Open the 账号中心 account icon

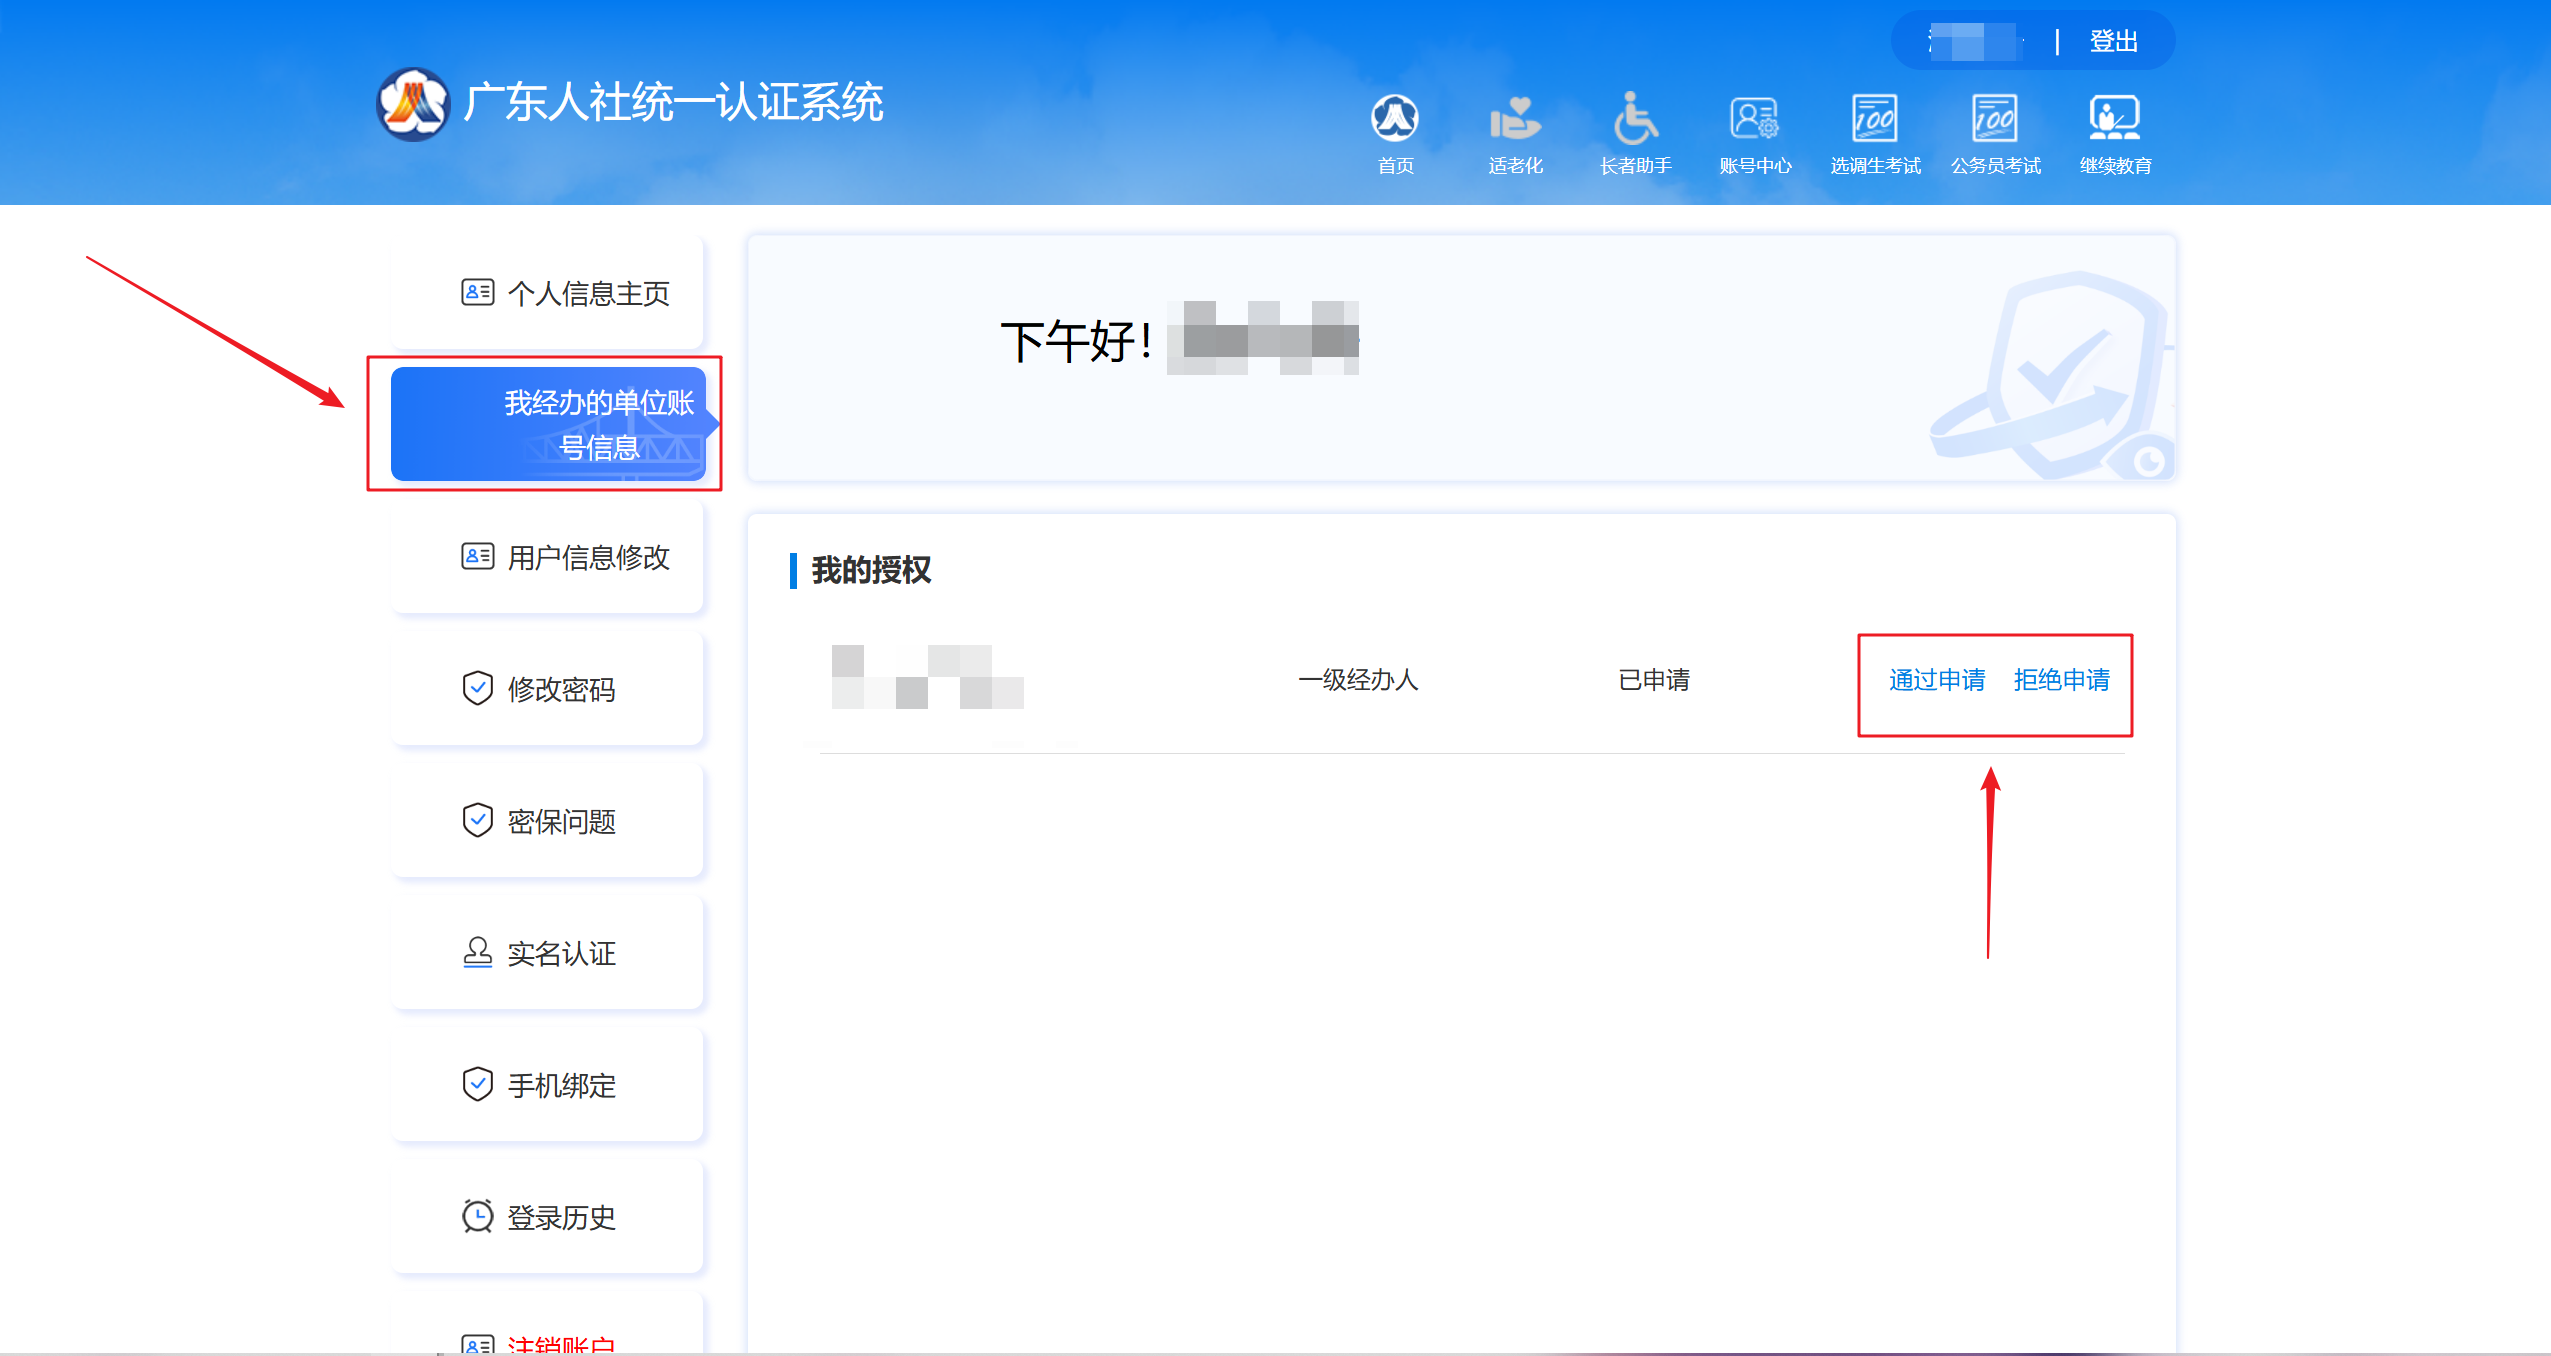(x=1755, y=120)
